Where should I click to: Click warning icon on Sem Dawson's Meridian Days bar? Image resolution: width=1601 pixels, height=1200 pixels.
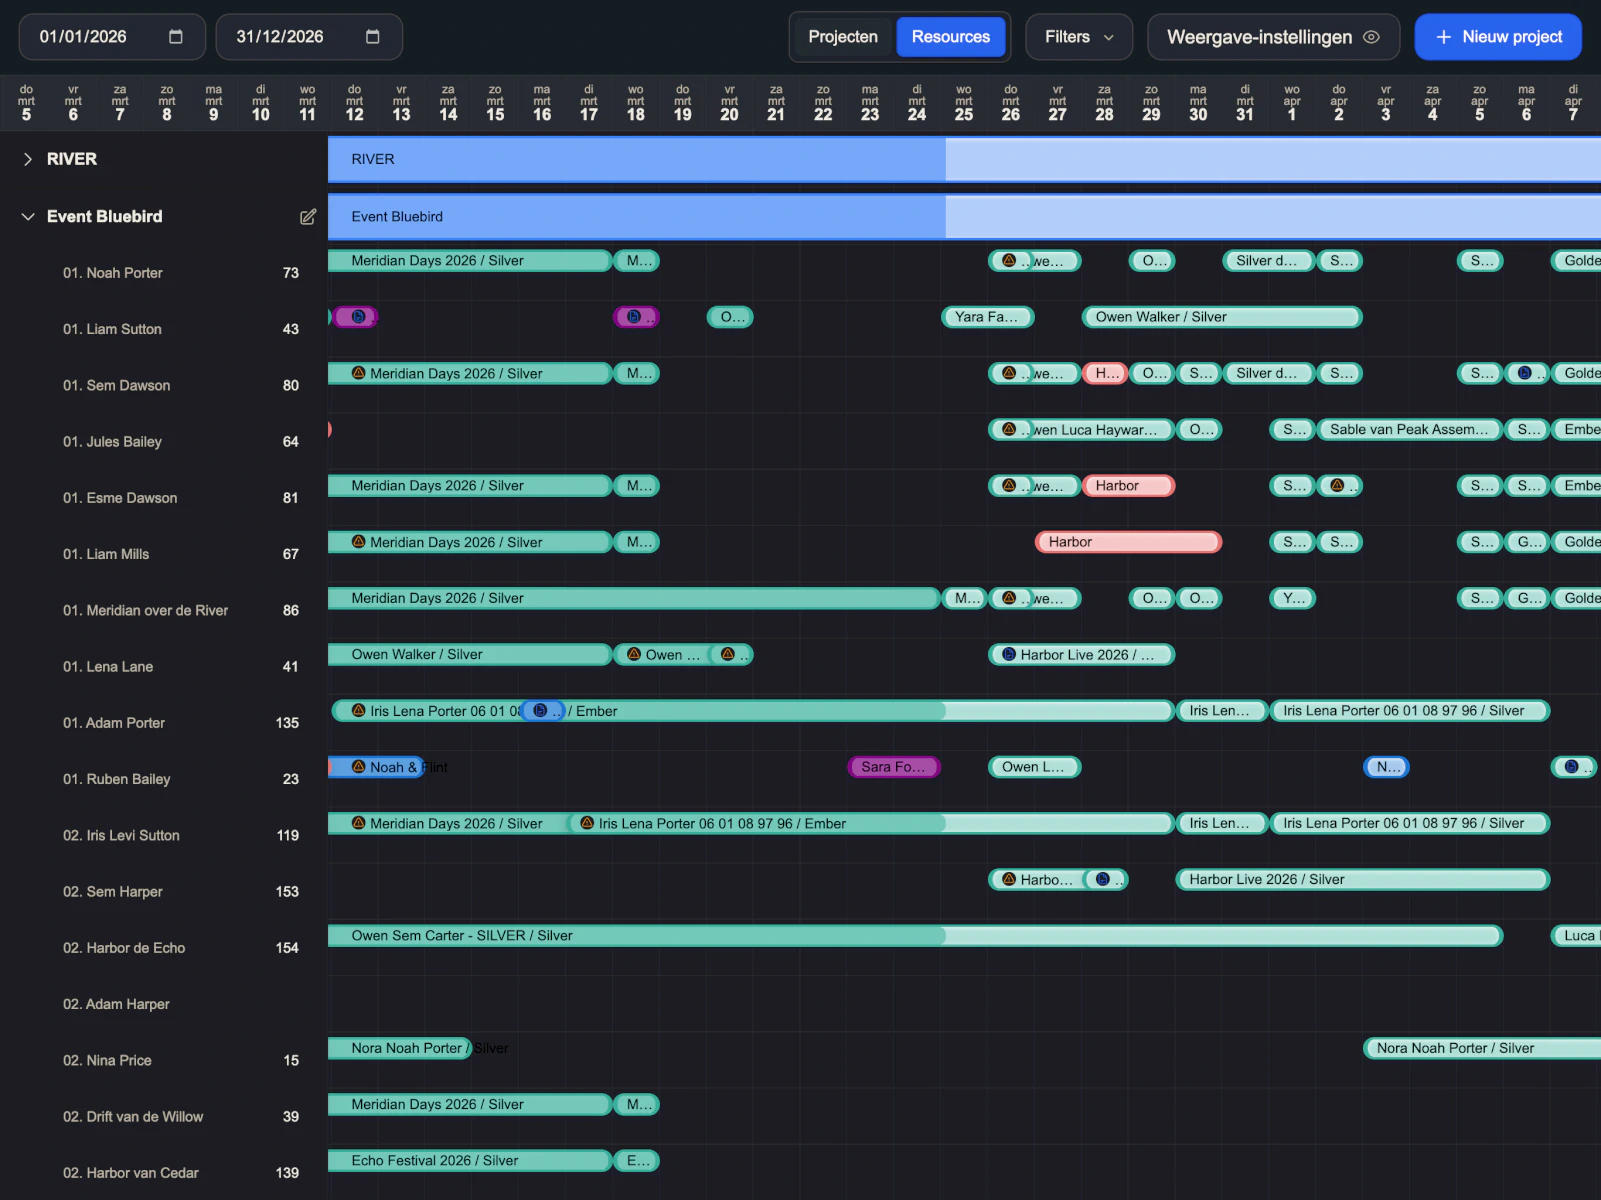coord(358,373)
